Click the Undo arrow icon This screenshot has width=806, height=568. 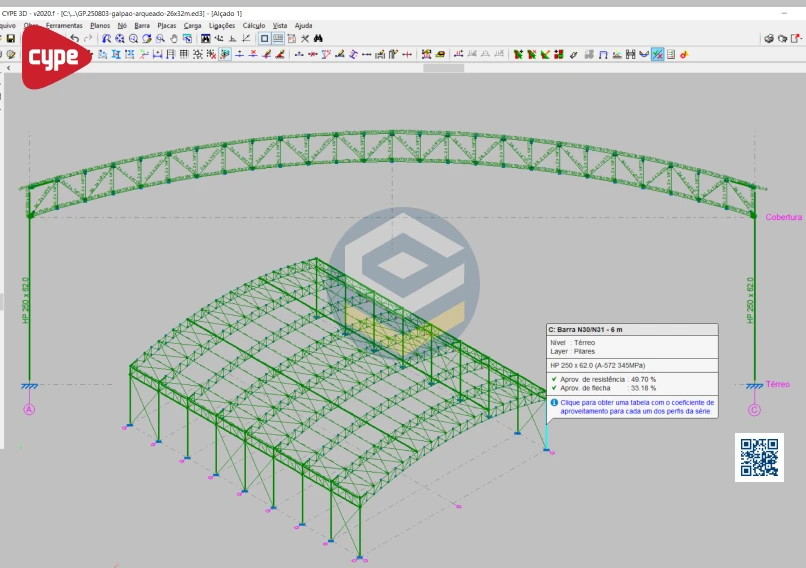(74, 39)
